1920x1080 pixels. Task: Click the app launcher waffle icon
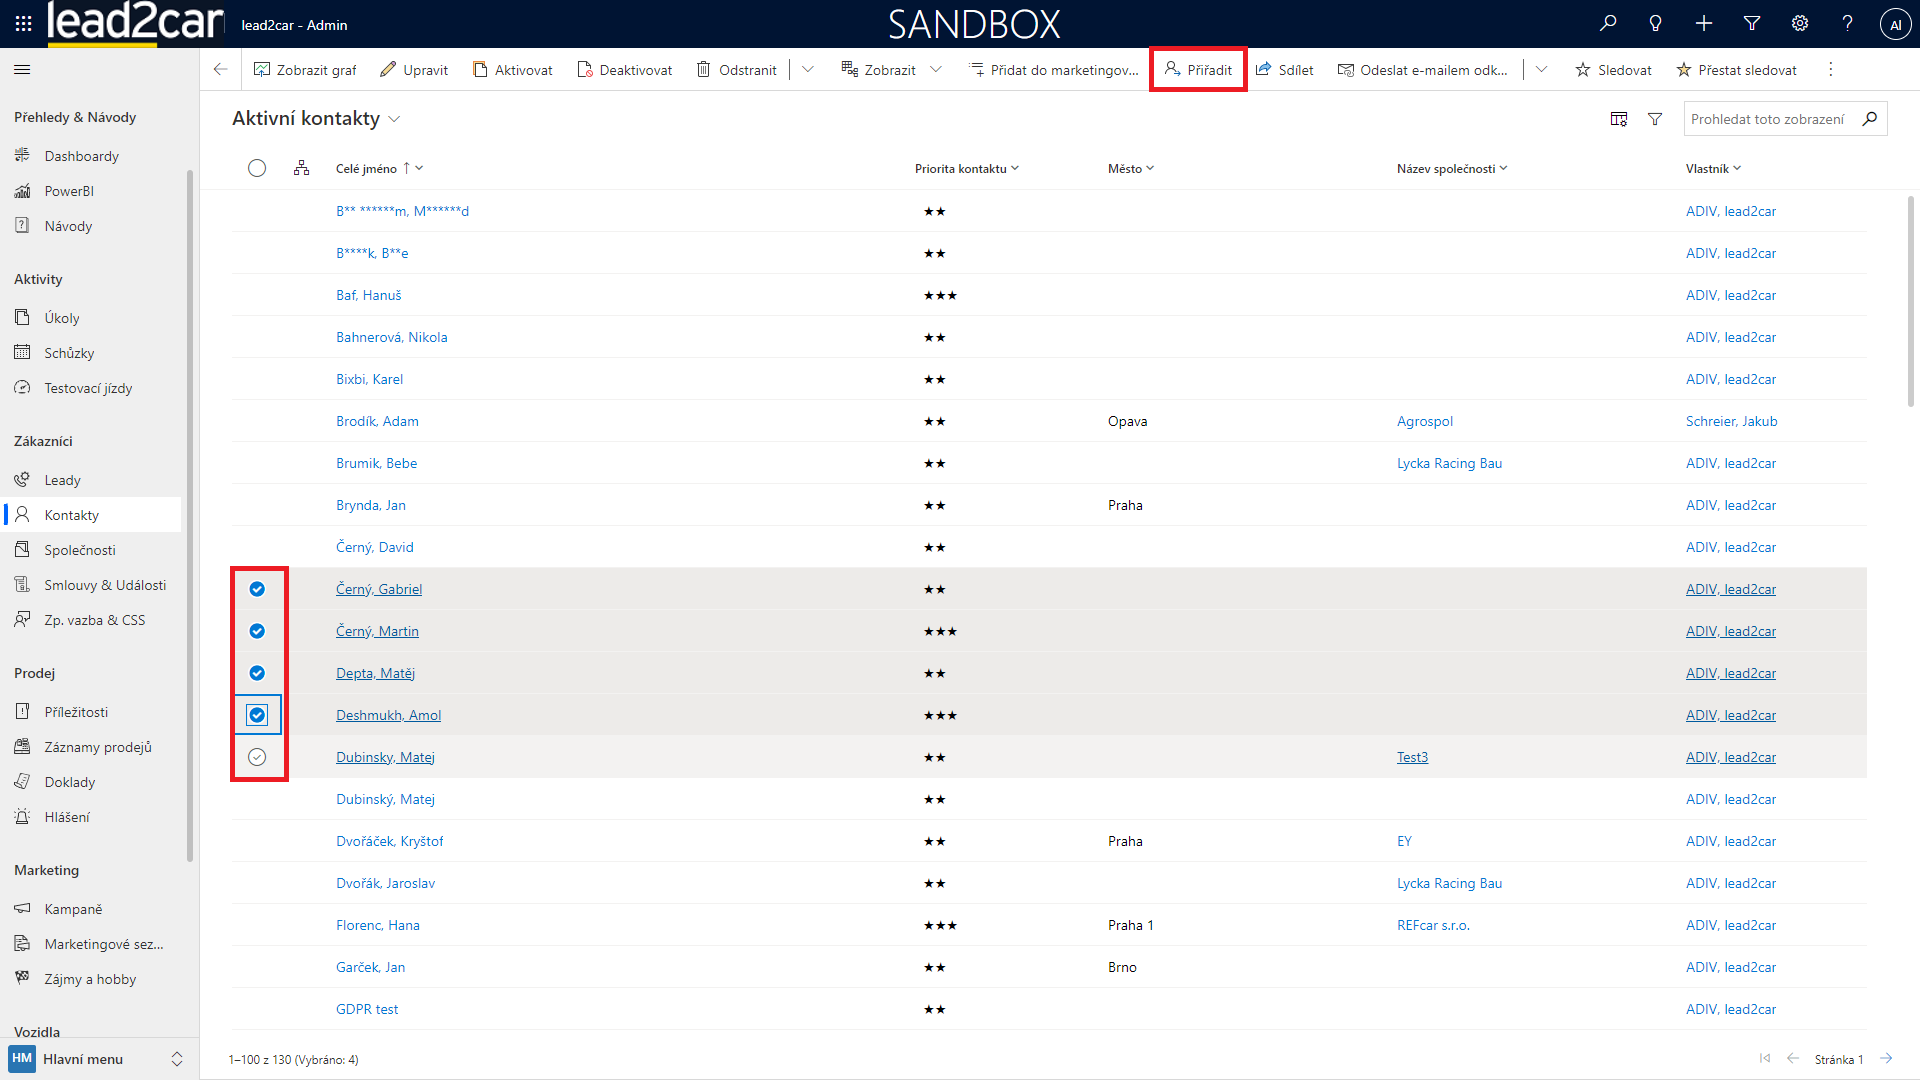pos(23,24)
